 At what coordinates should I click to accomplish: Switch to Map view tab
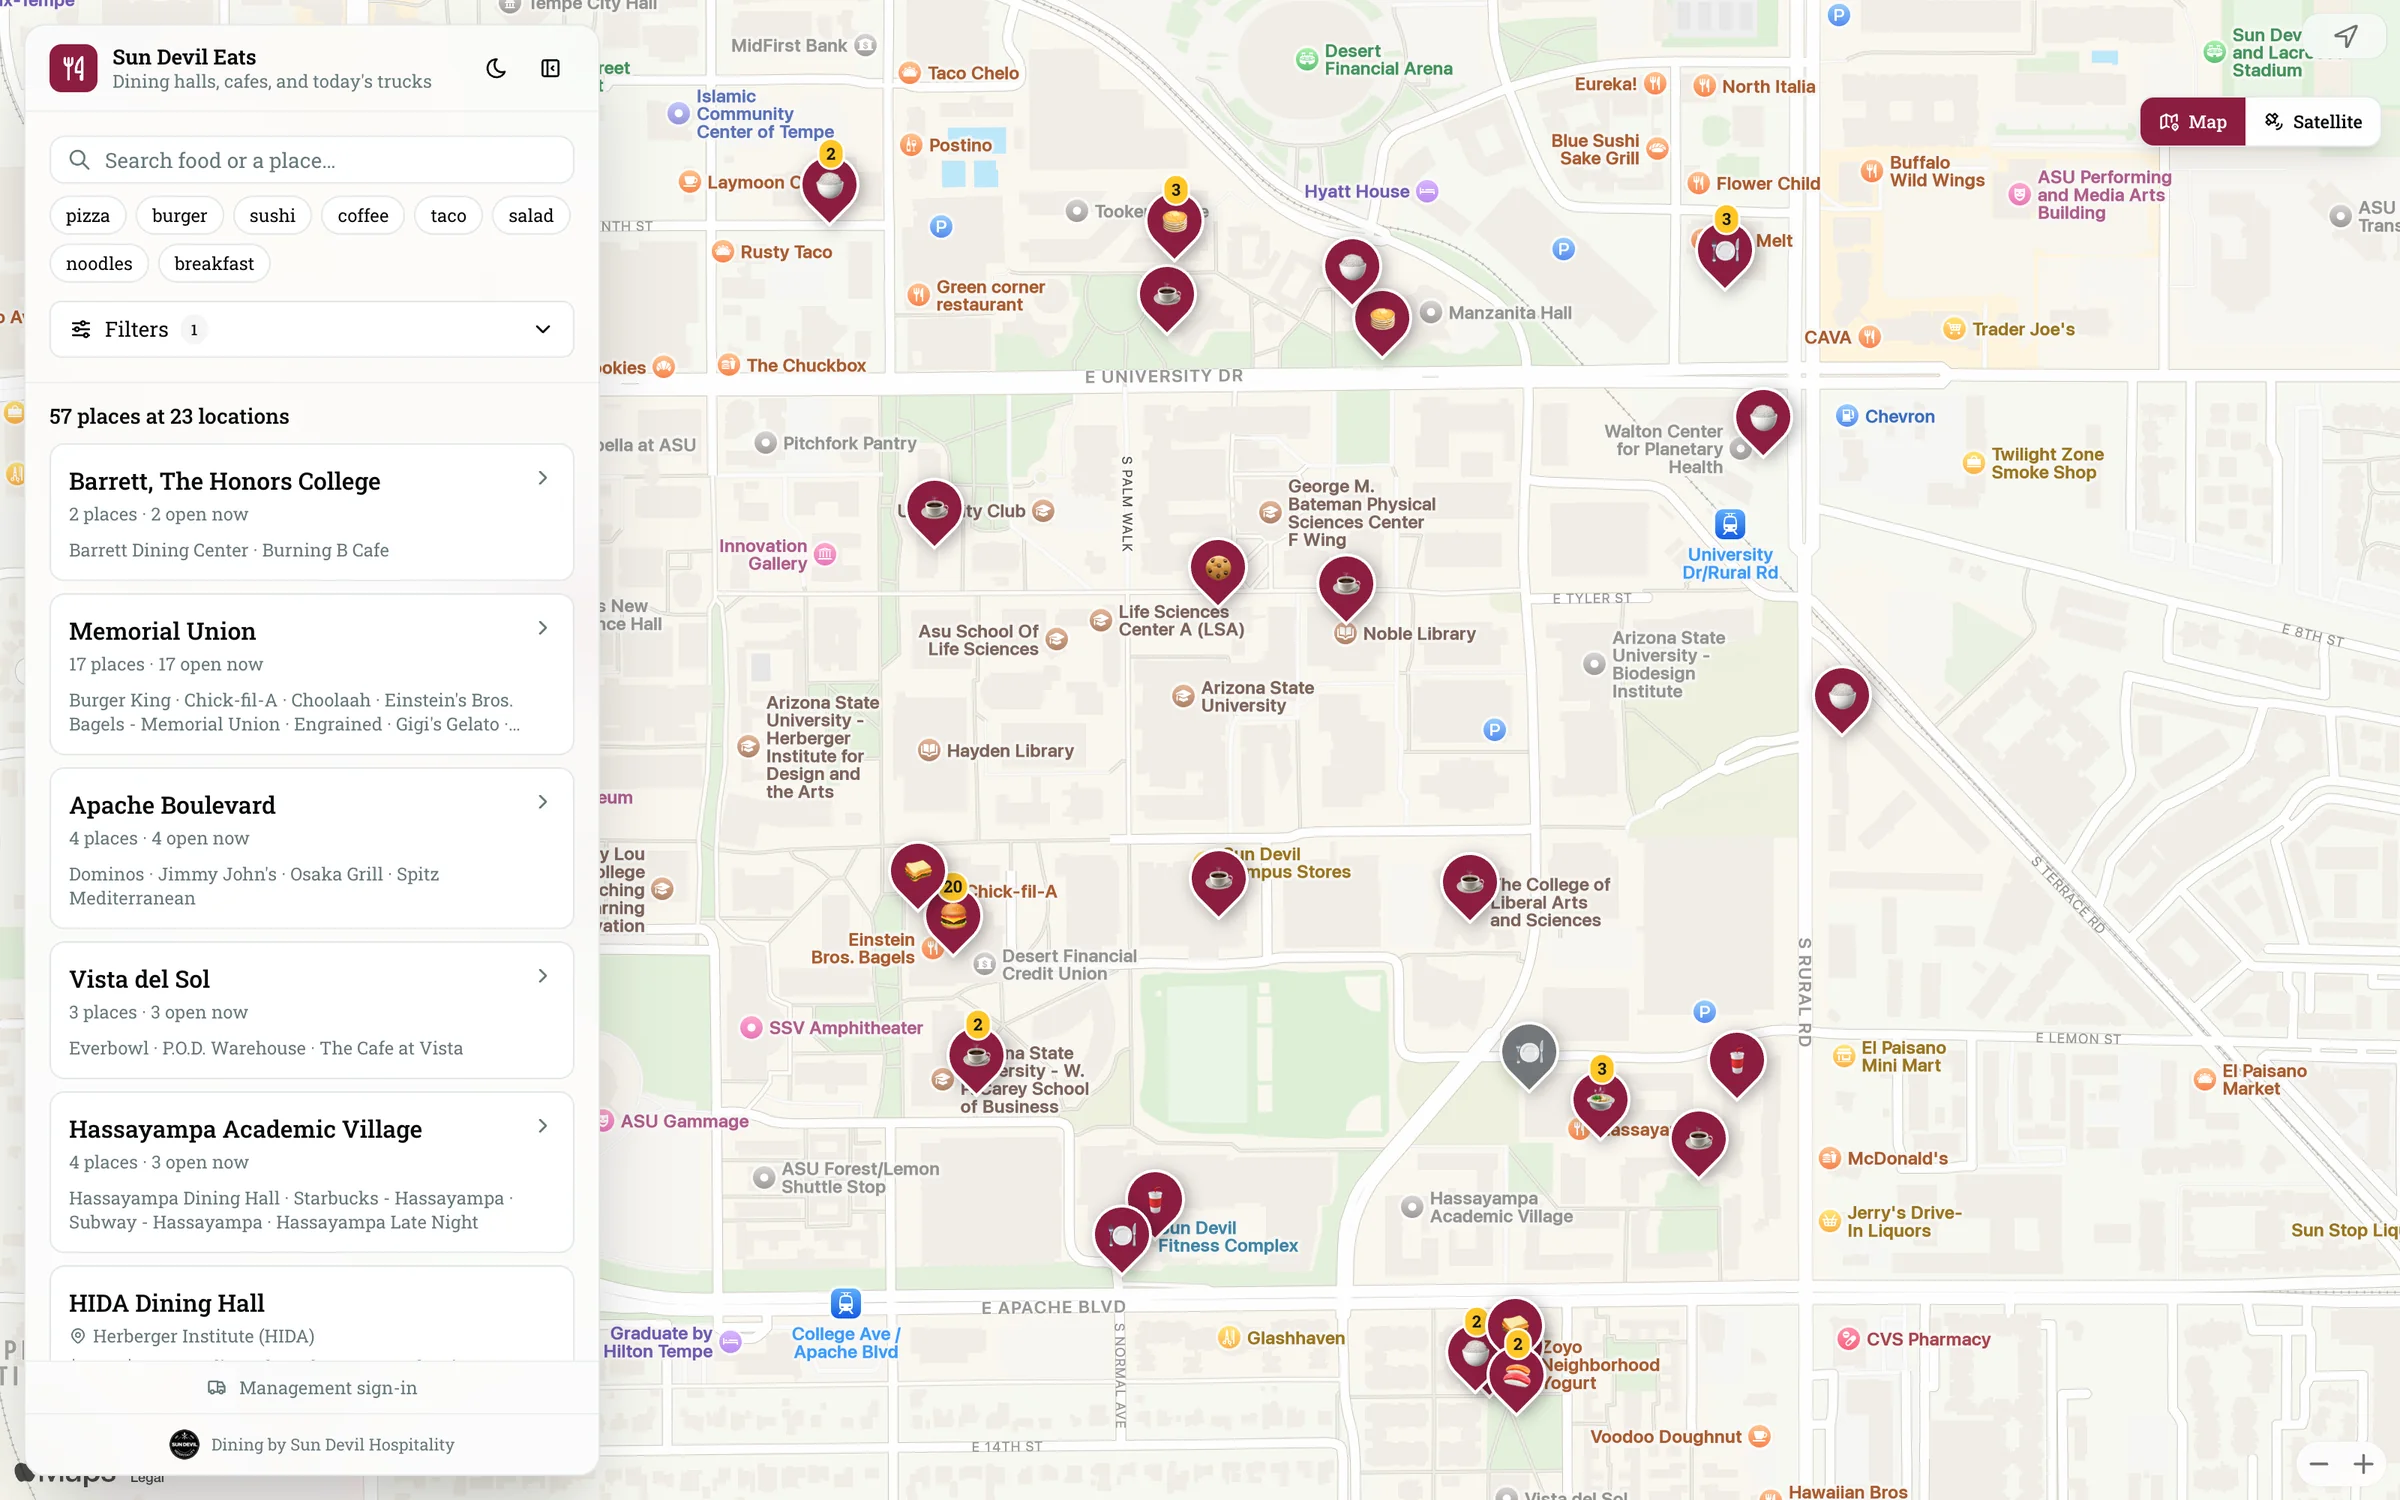tap(2193, 122)
